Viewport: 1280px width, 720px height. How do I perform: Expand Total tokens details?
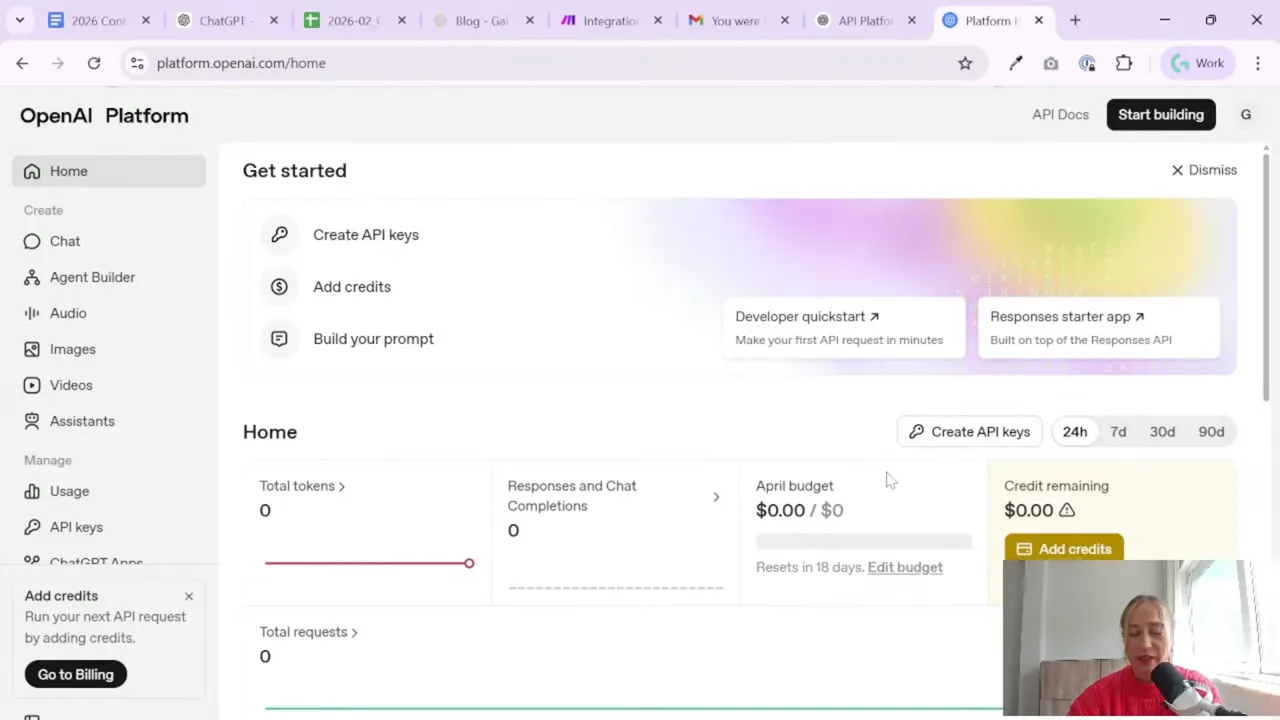[x=302, y=486]
